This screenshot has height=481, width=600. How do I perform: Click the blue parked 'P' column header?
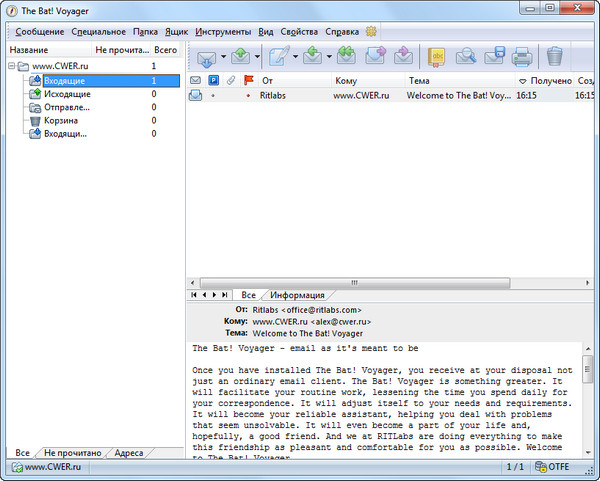(213, 80)
